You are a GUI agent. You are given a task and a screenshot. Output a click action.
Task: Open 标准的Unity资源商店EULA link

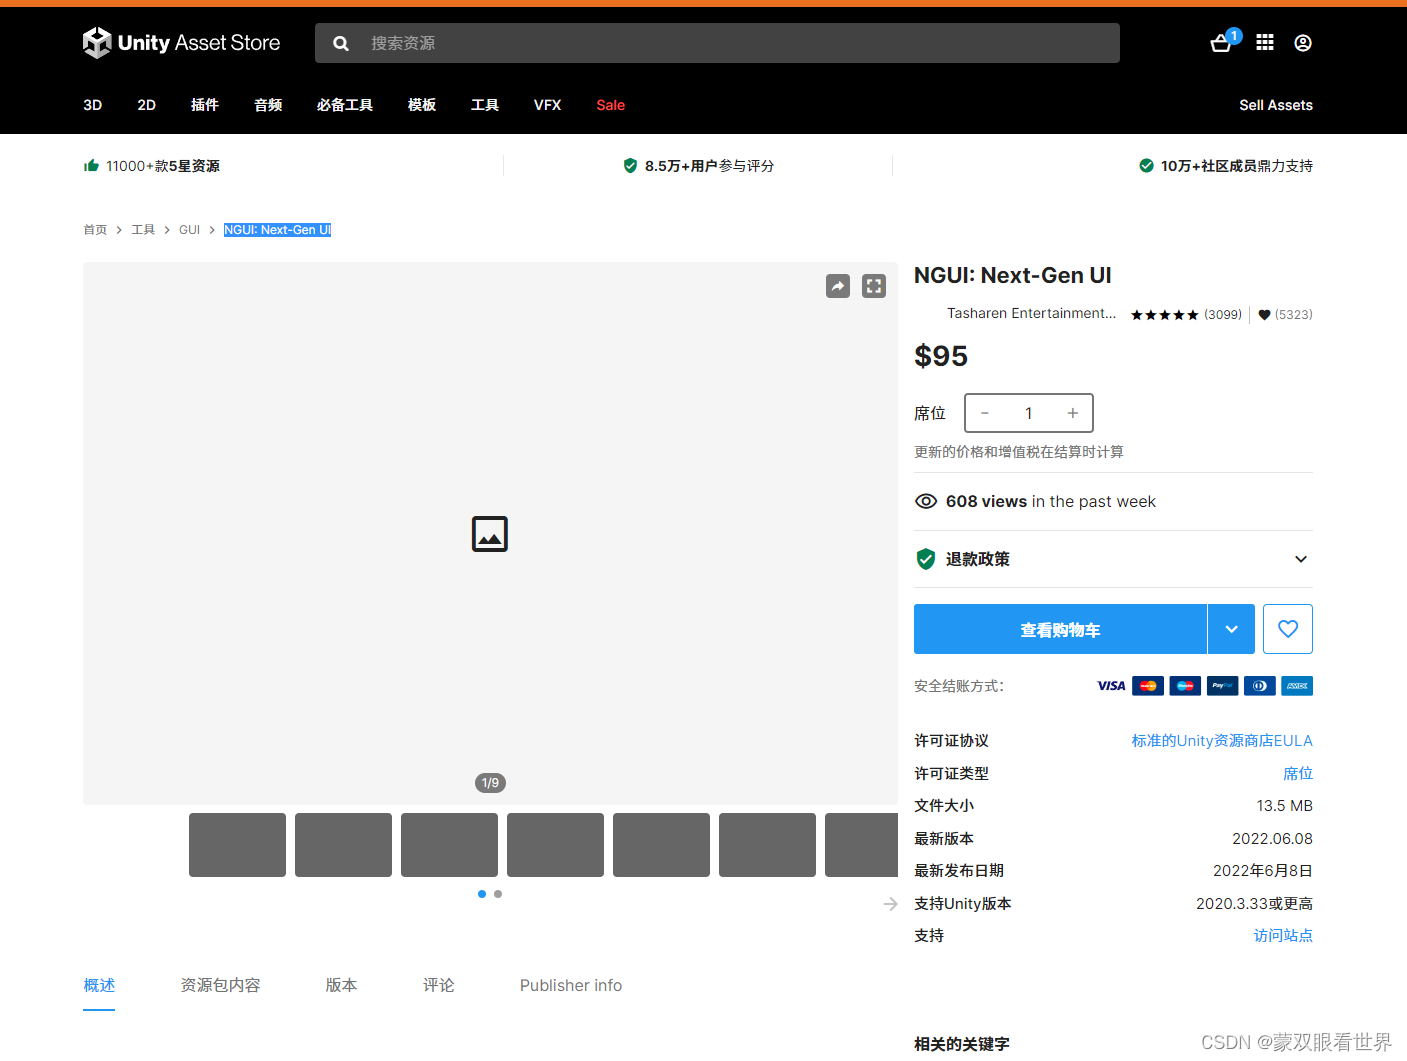[x=1222, y=741]
